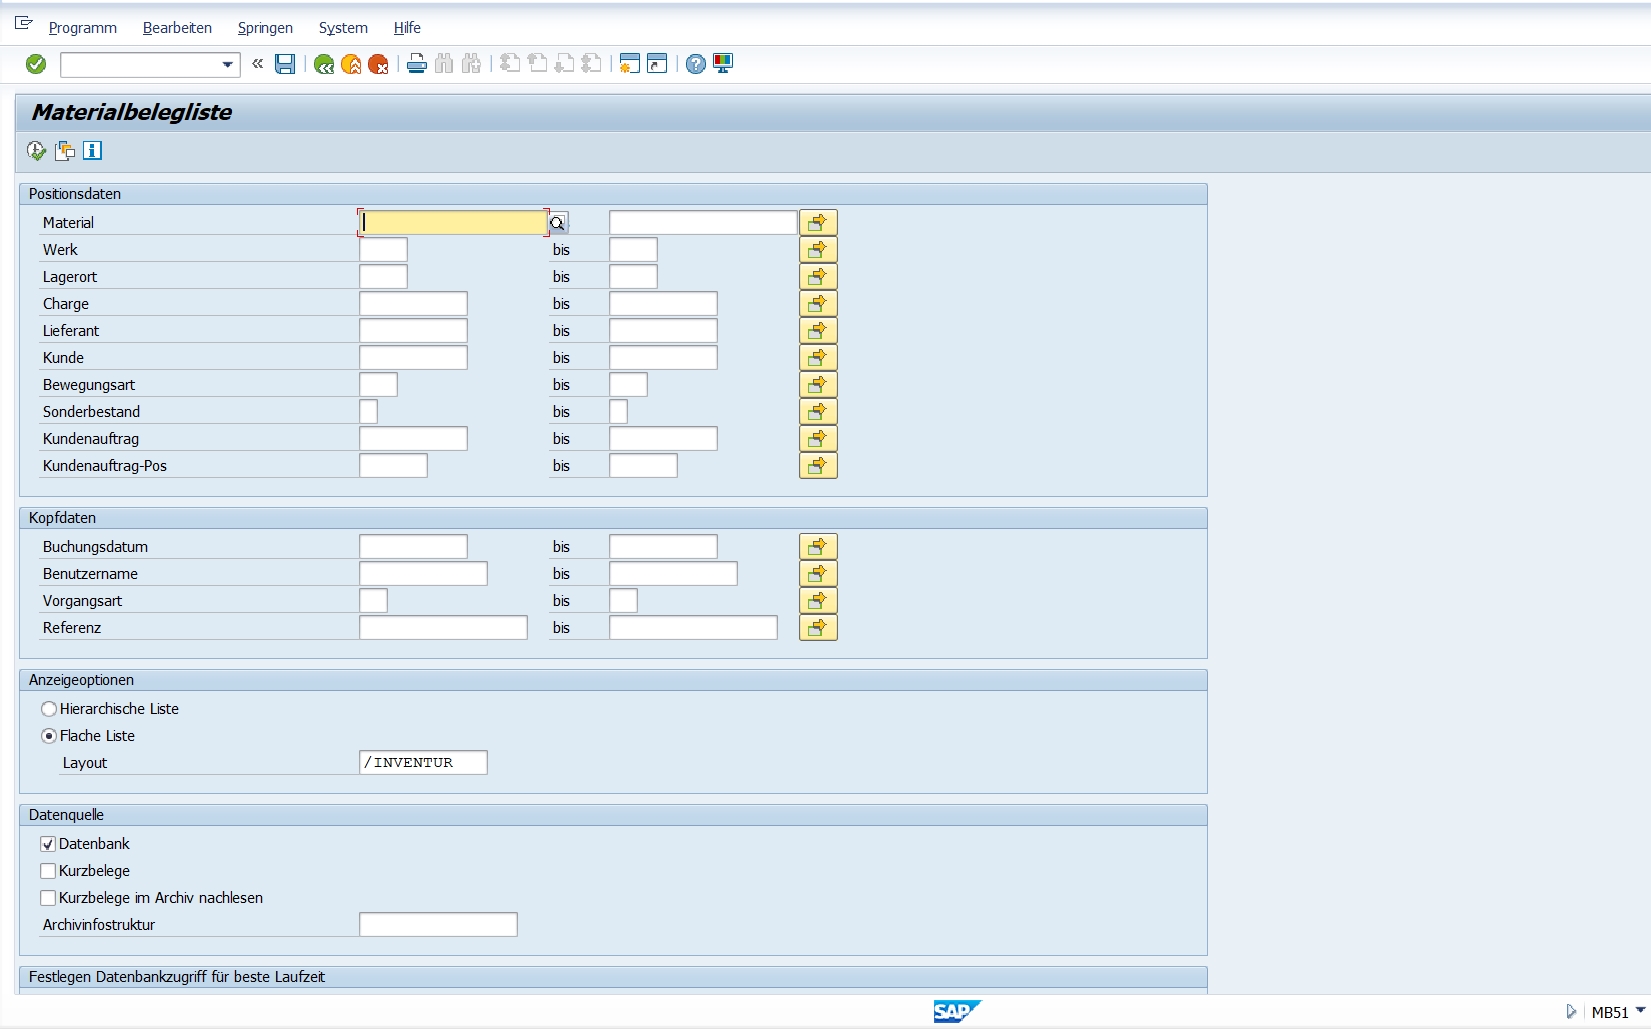
Task: Open the System menu
Action: coord(343,28)
